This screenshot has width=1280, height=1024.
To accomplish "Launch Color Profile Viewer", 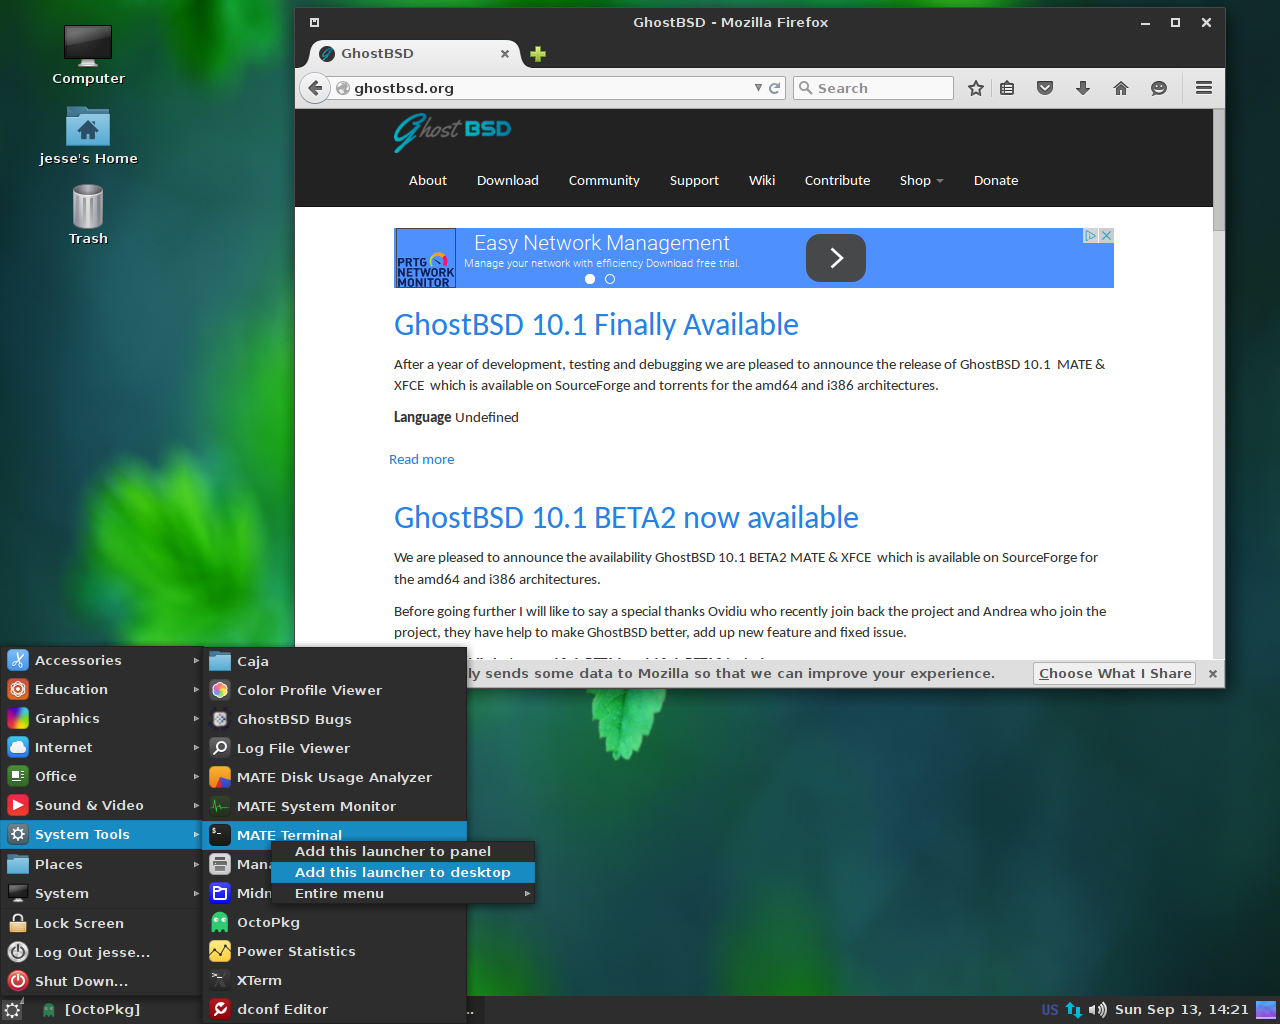I will tap(335, 690).
